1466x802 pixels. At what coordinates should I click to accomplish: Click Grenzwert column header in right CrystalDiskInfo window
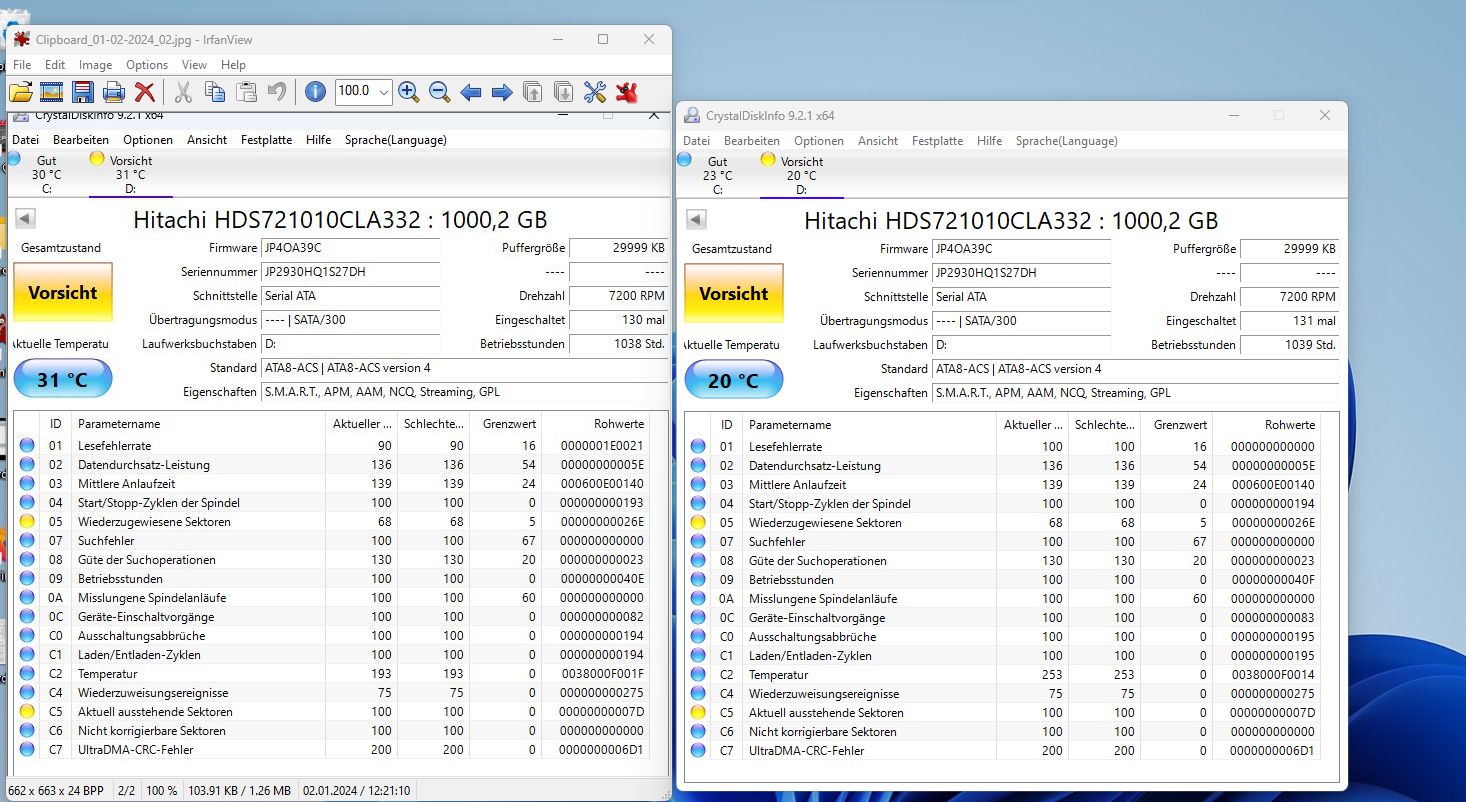coord(1176,425)
